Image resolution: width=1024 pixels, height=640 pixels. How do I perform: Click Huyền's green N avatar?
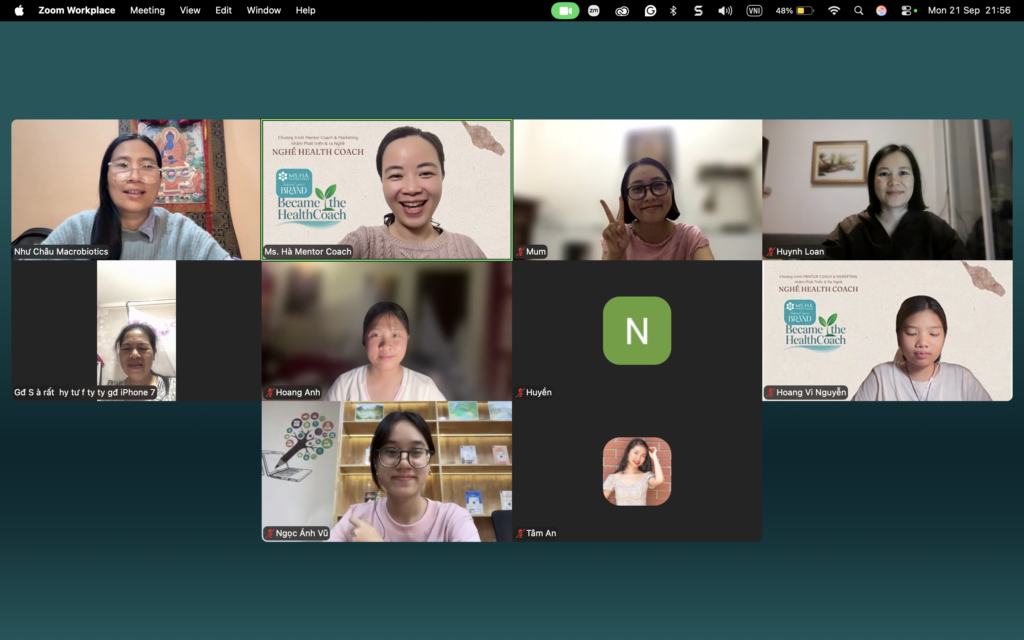[x=637, y=330]
